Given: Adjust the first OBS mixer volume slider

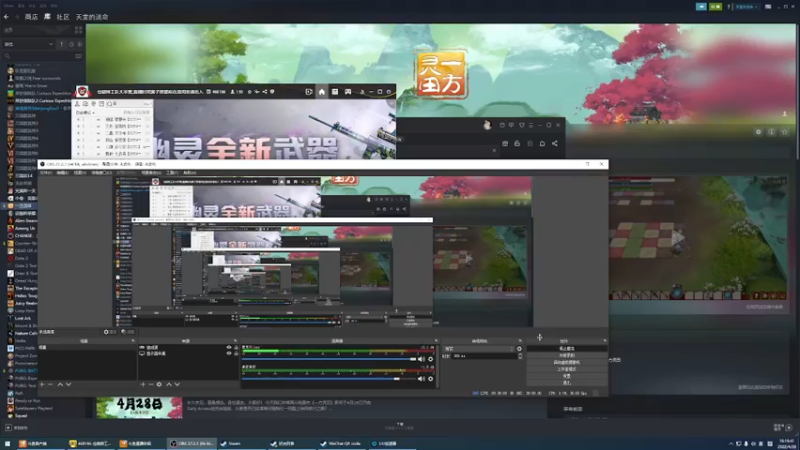Looking at the screenshot, I should click(x=329, y=359).
